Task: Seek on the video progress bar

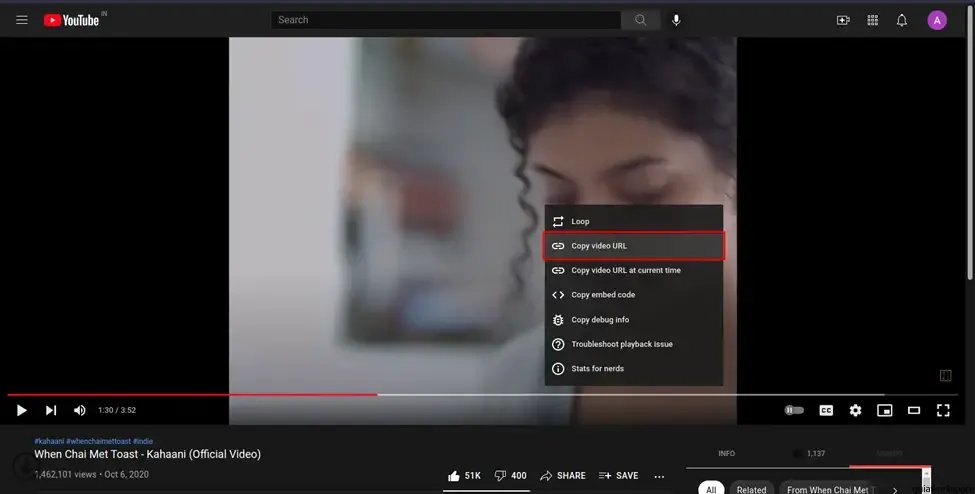Action: coord(482,394)
